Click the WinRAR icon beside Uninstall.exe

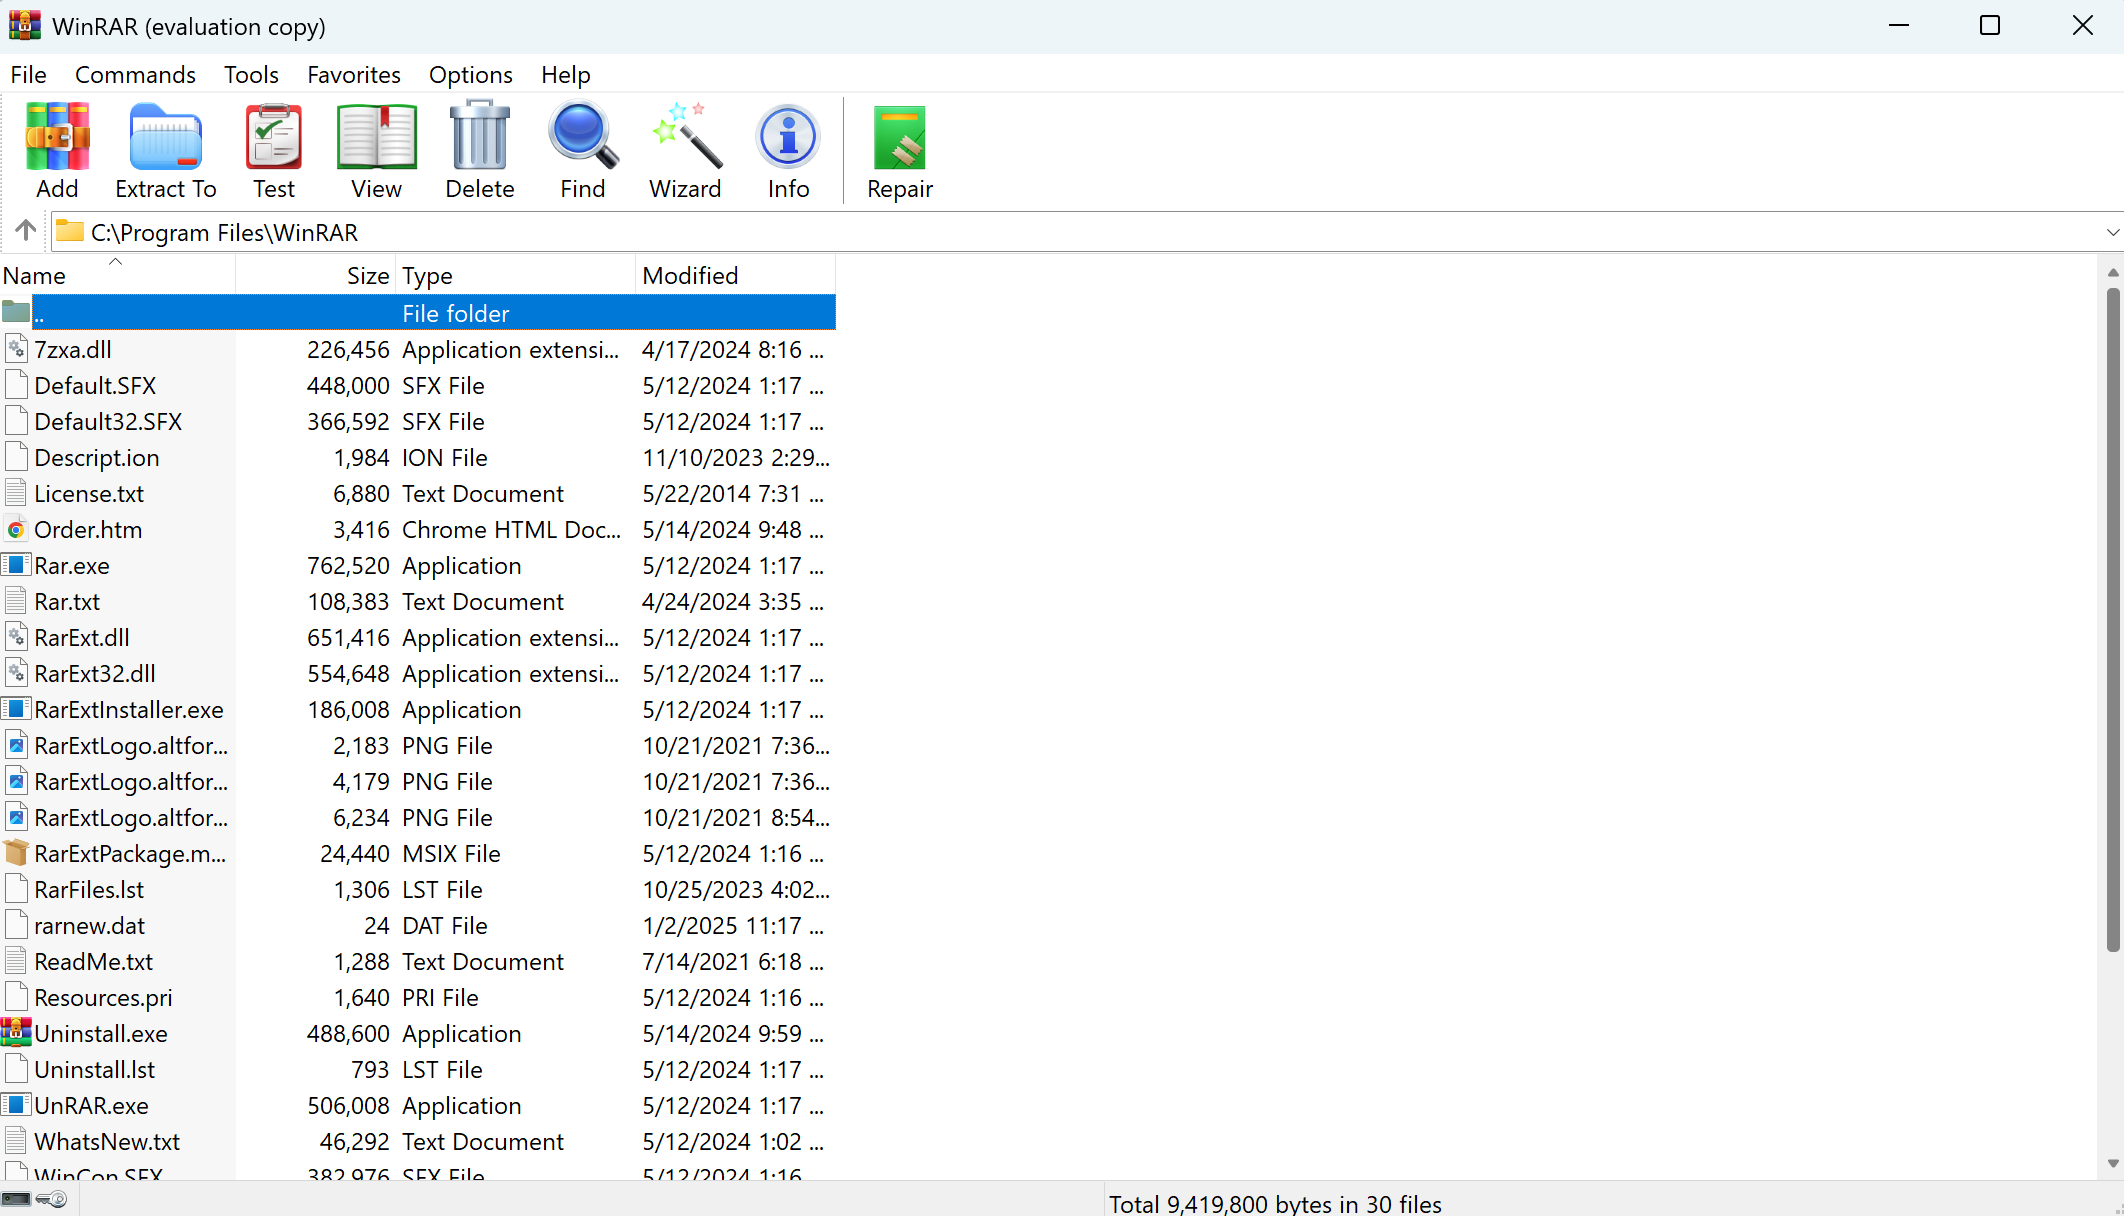16,1032
